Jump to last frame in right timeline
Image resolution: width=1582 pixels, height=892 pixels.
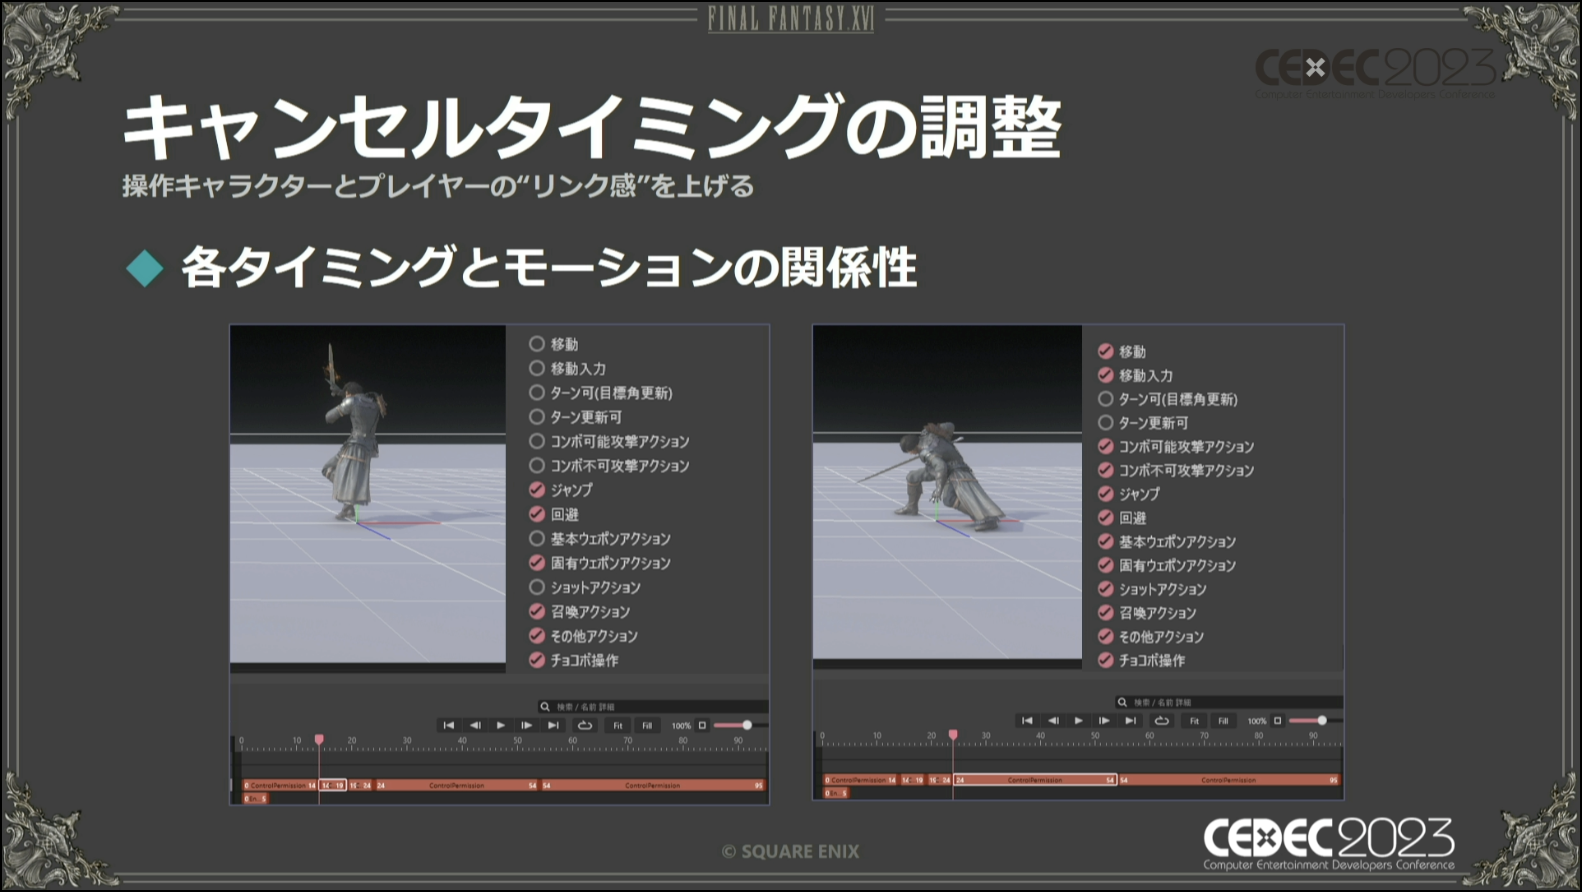point(1130,720)
